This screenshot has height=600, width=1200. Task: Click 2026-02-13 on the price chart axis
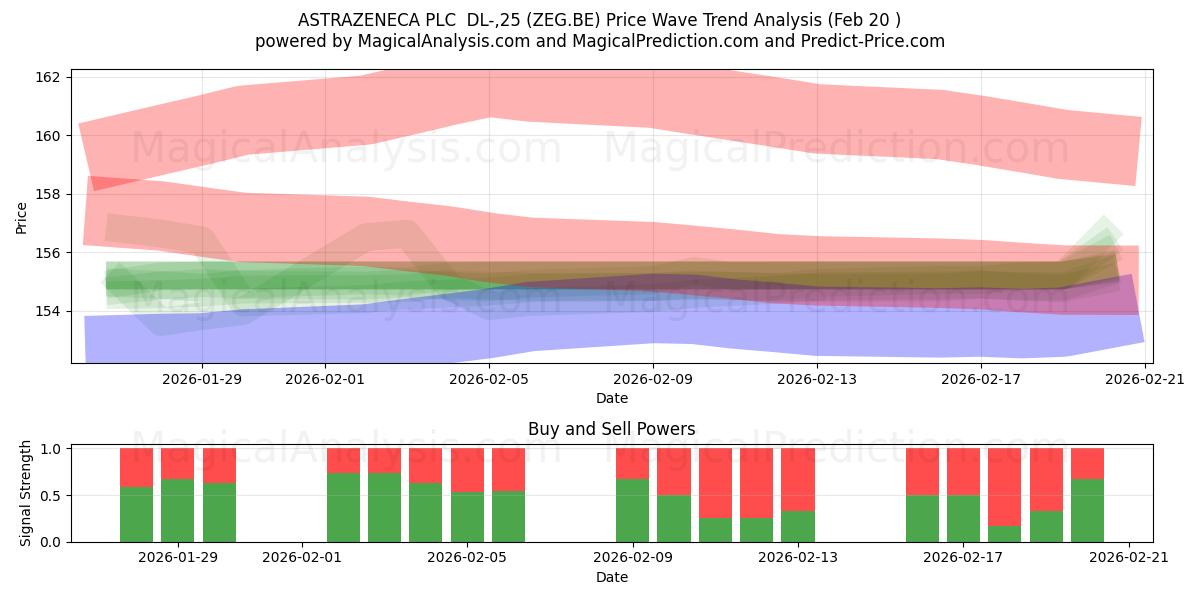click(x=817, y=379)
